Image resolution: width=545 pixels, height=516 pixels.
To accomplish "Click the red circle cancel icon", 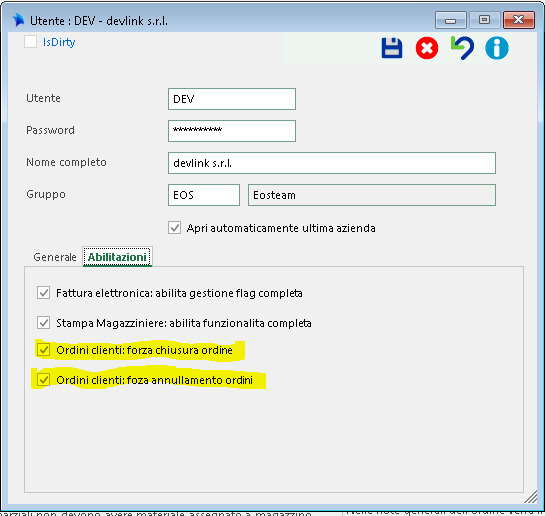I will pyautogui.click(x=427, y=48).
